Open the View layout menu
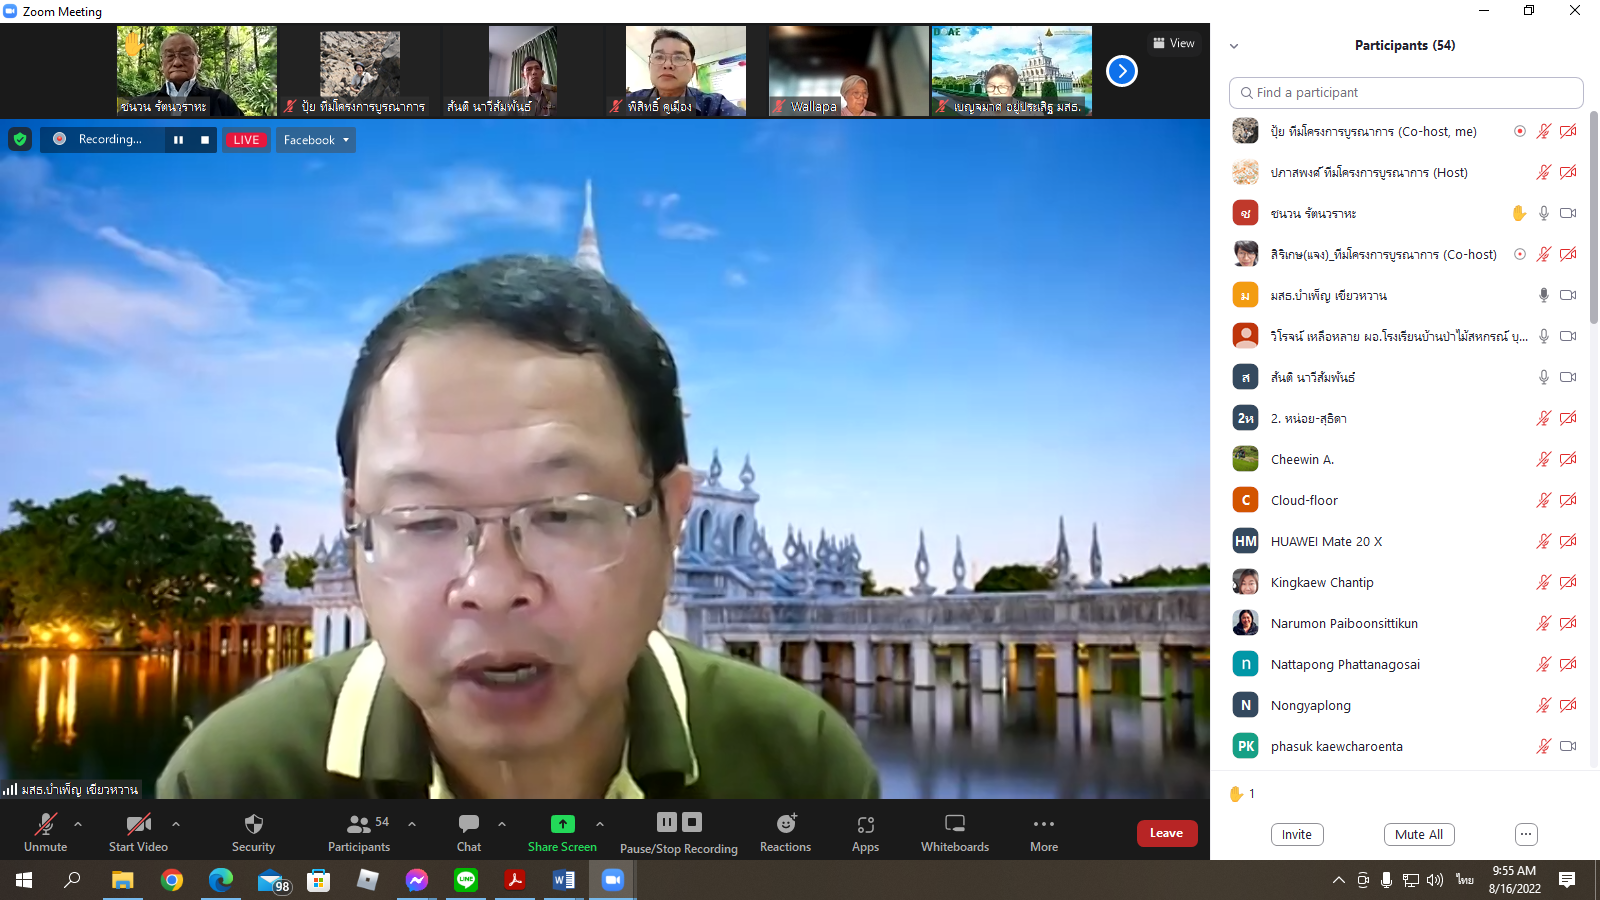This screenshot has width=1600, height=900. pos(1174,43)
